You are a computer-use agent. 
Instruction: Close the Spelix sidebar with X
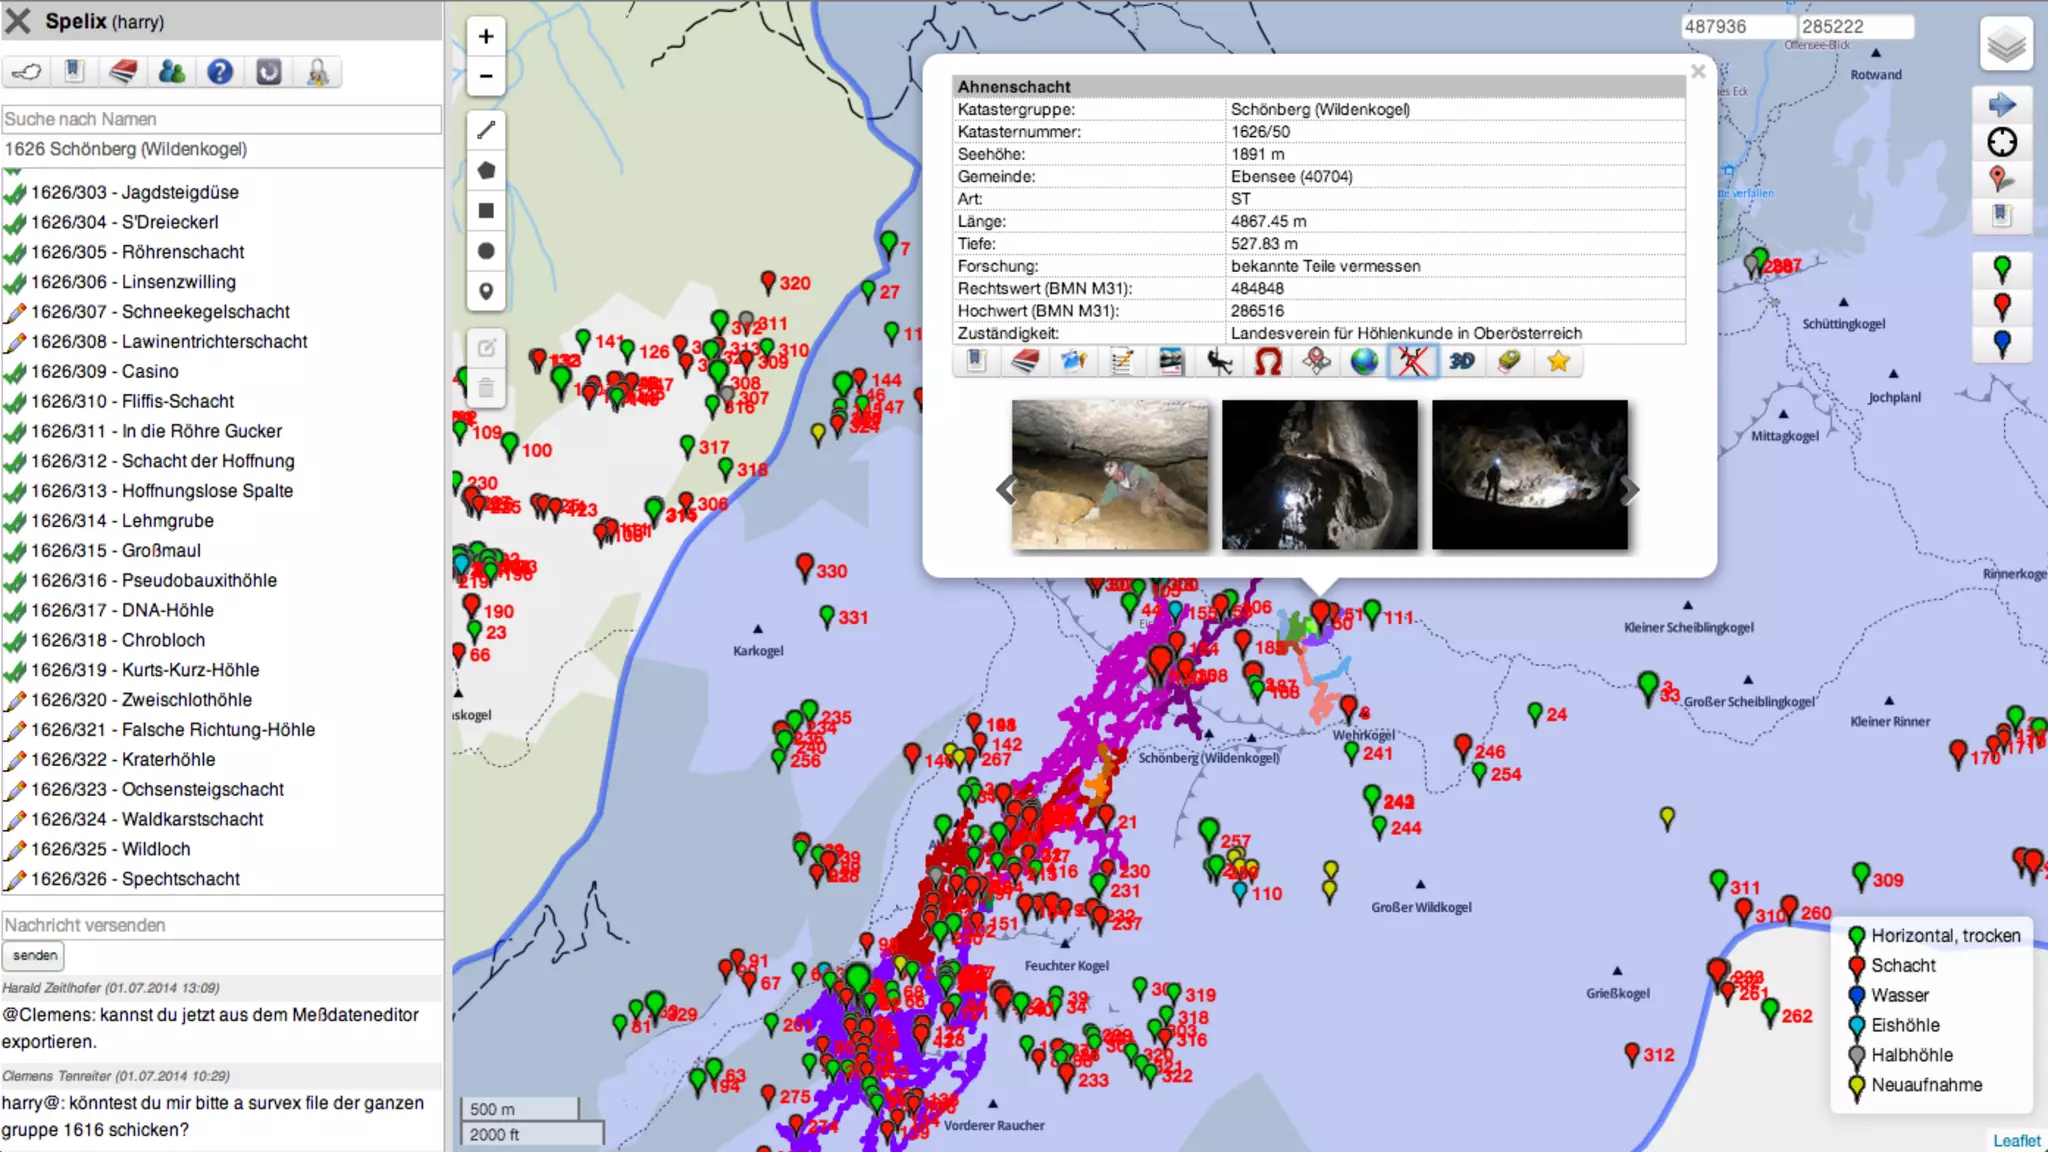coord(19,21)
